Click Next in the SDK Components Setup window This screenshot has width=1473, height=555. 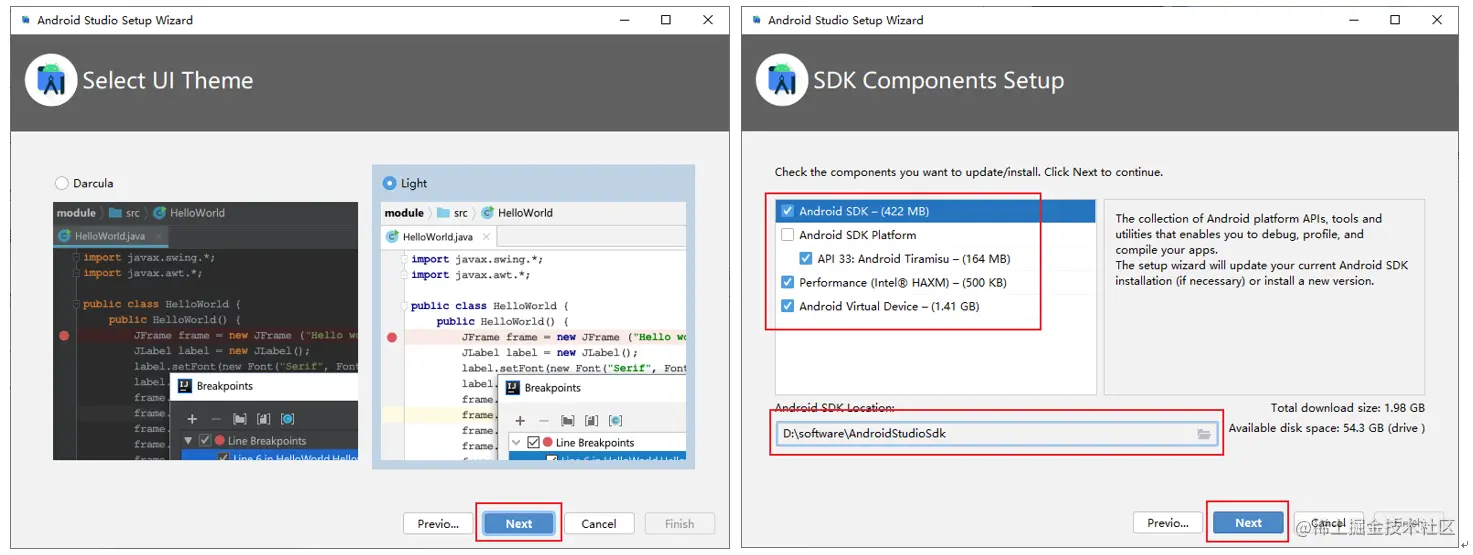[x=1248, y=523]
